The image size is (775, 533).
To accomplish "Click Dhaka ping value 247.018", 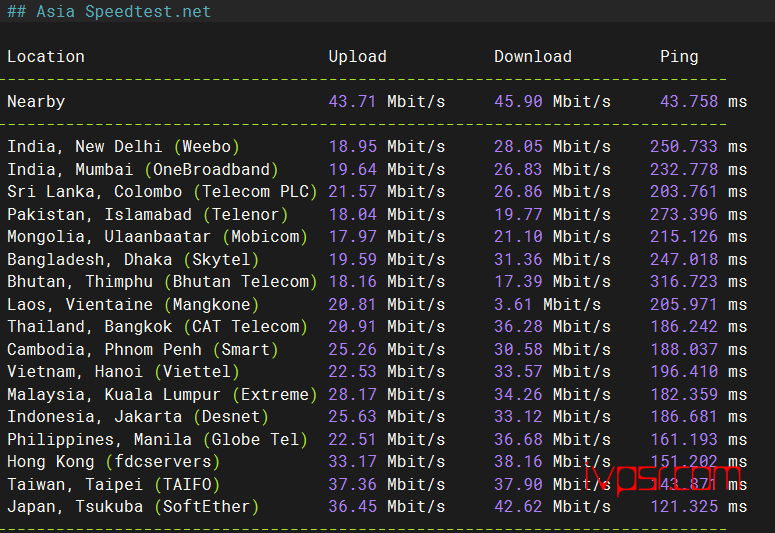I will (x=684, y=260).
